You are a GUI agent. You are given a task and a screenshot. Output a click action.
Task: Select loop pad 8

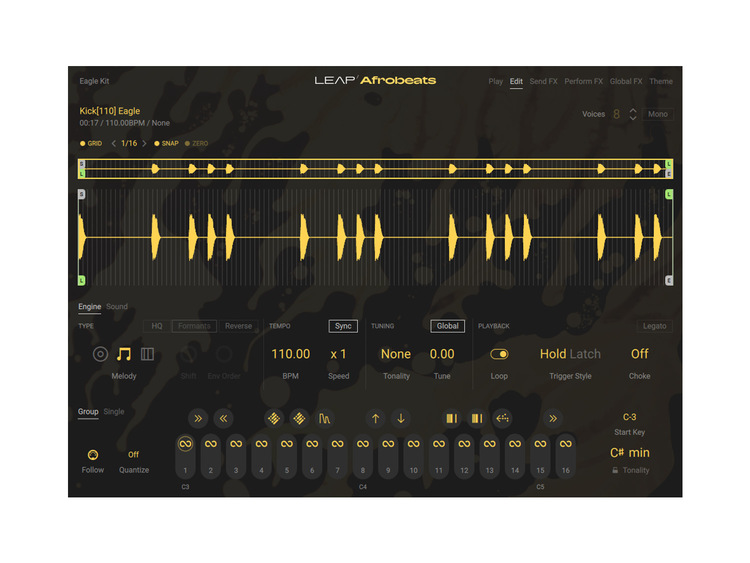point(363,456)
